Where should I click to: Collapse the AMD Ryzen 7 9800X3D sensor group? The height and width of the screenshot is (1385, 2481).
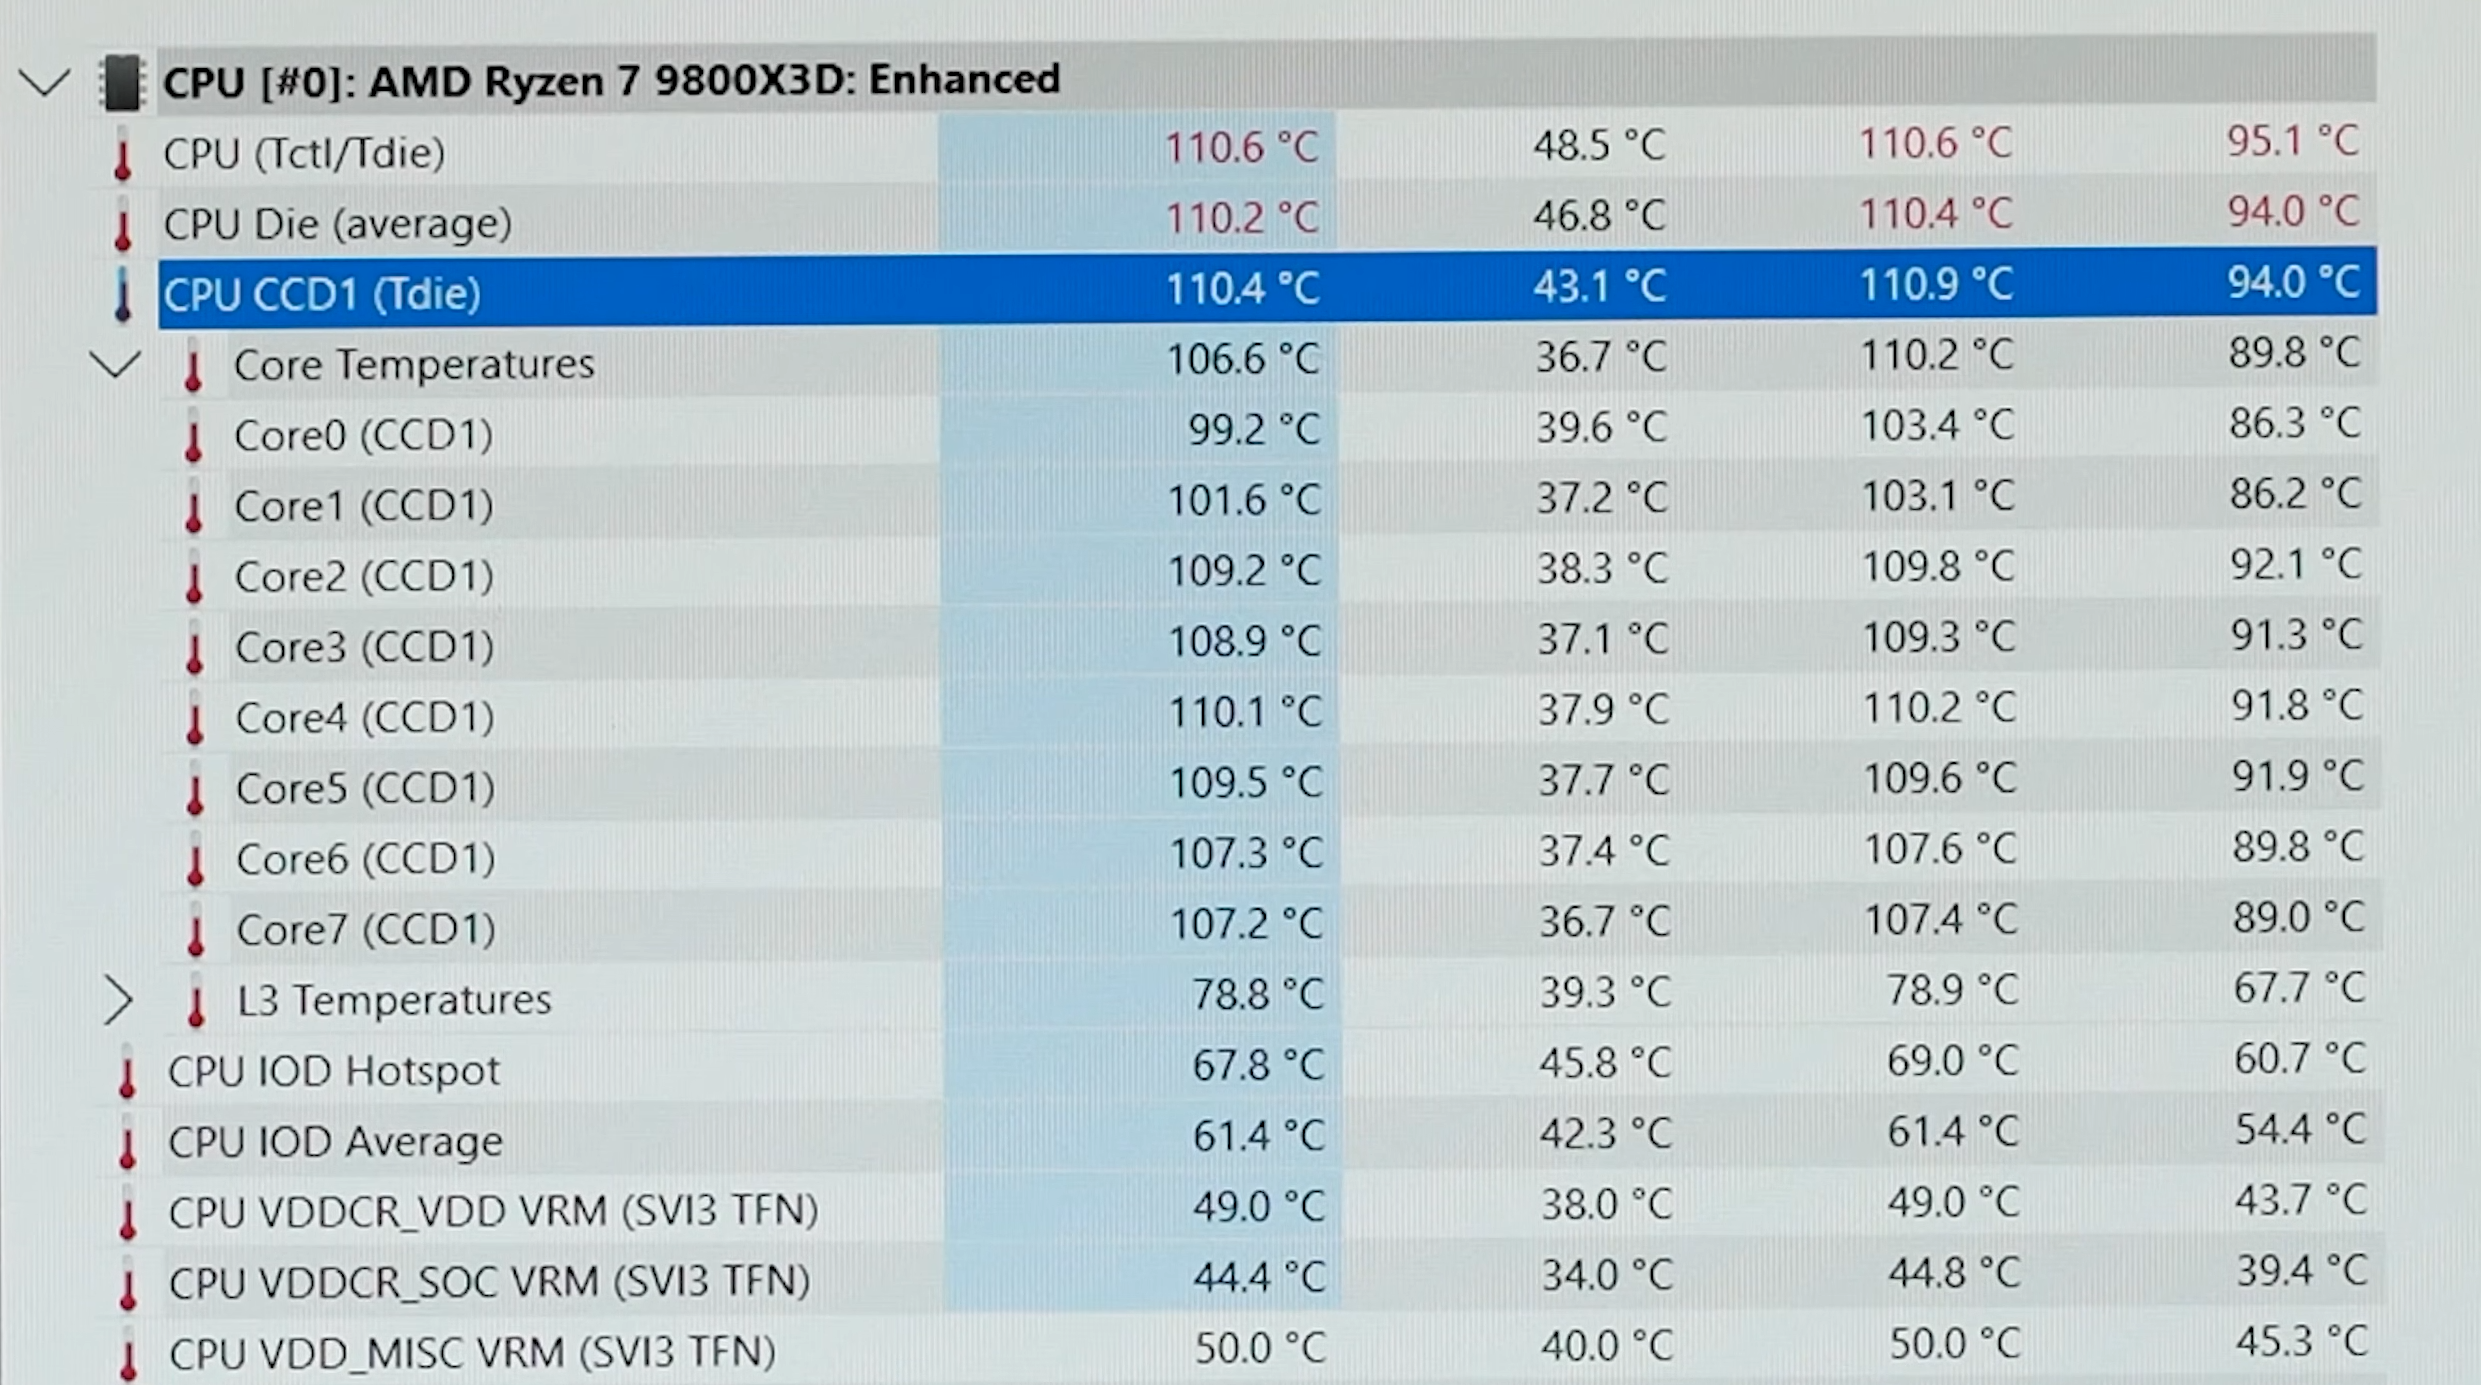45,82
